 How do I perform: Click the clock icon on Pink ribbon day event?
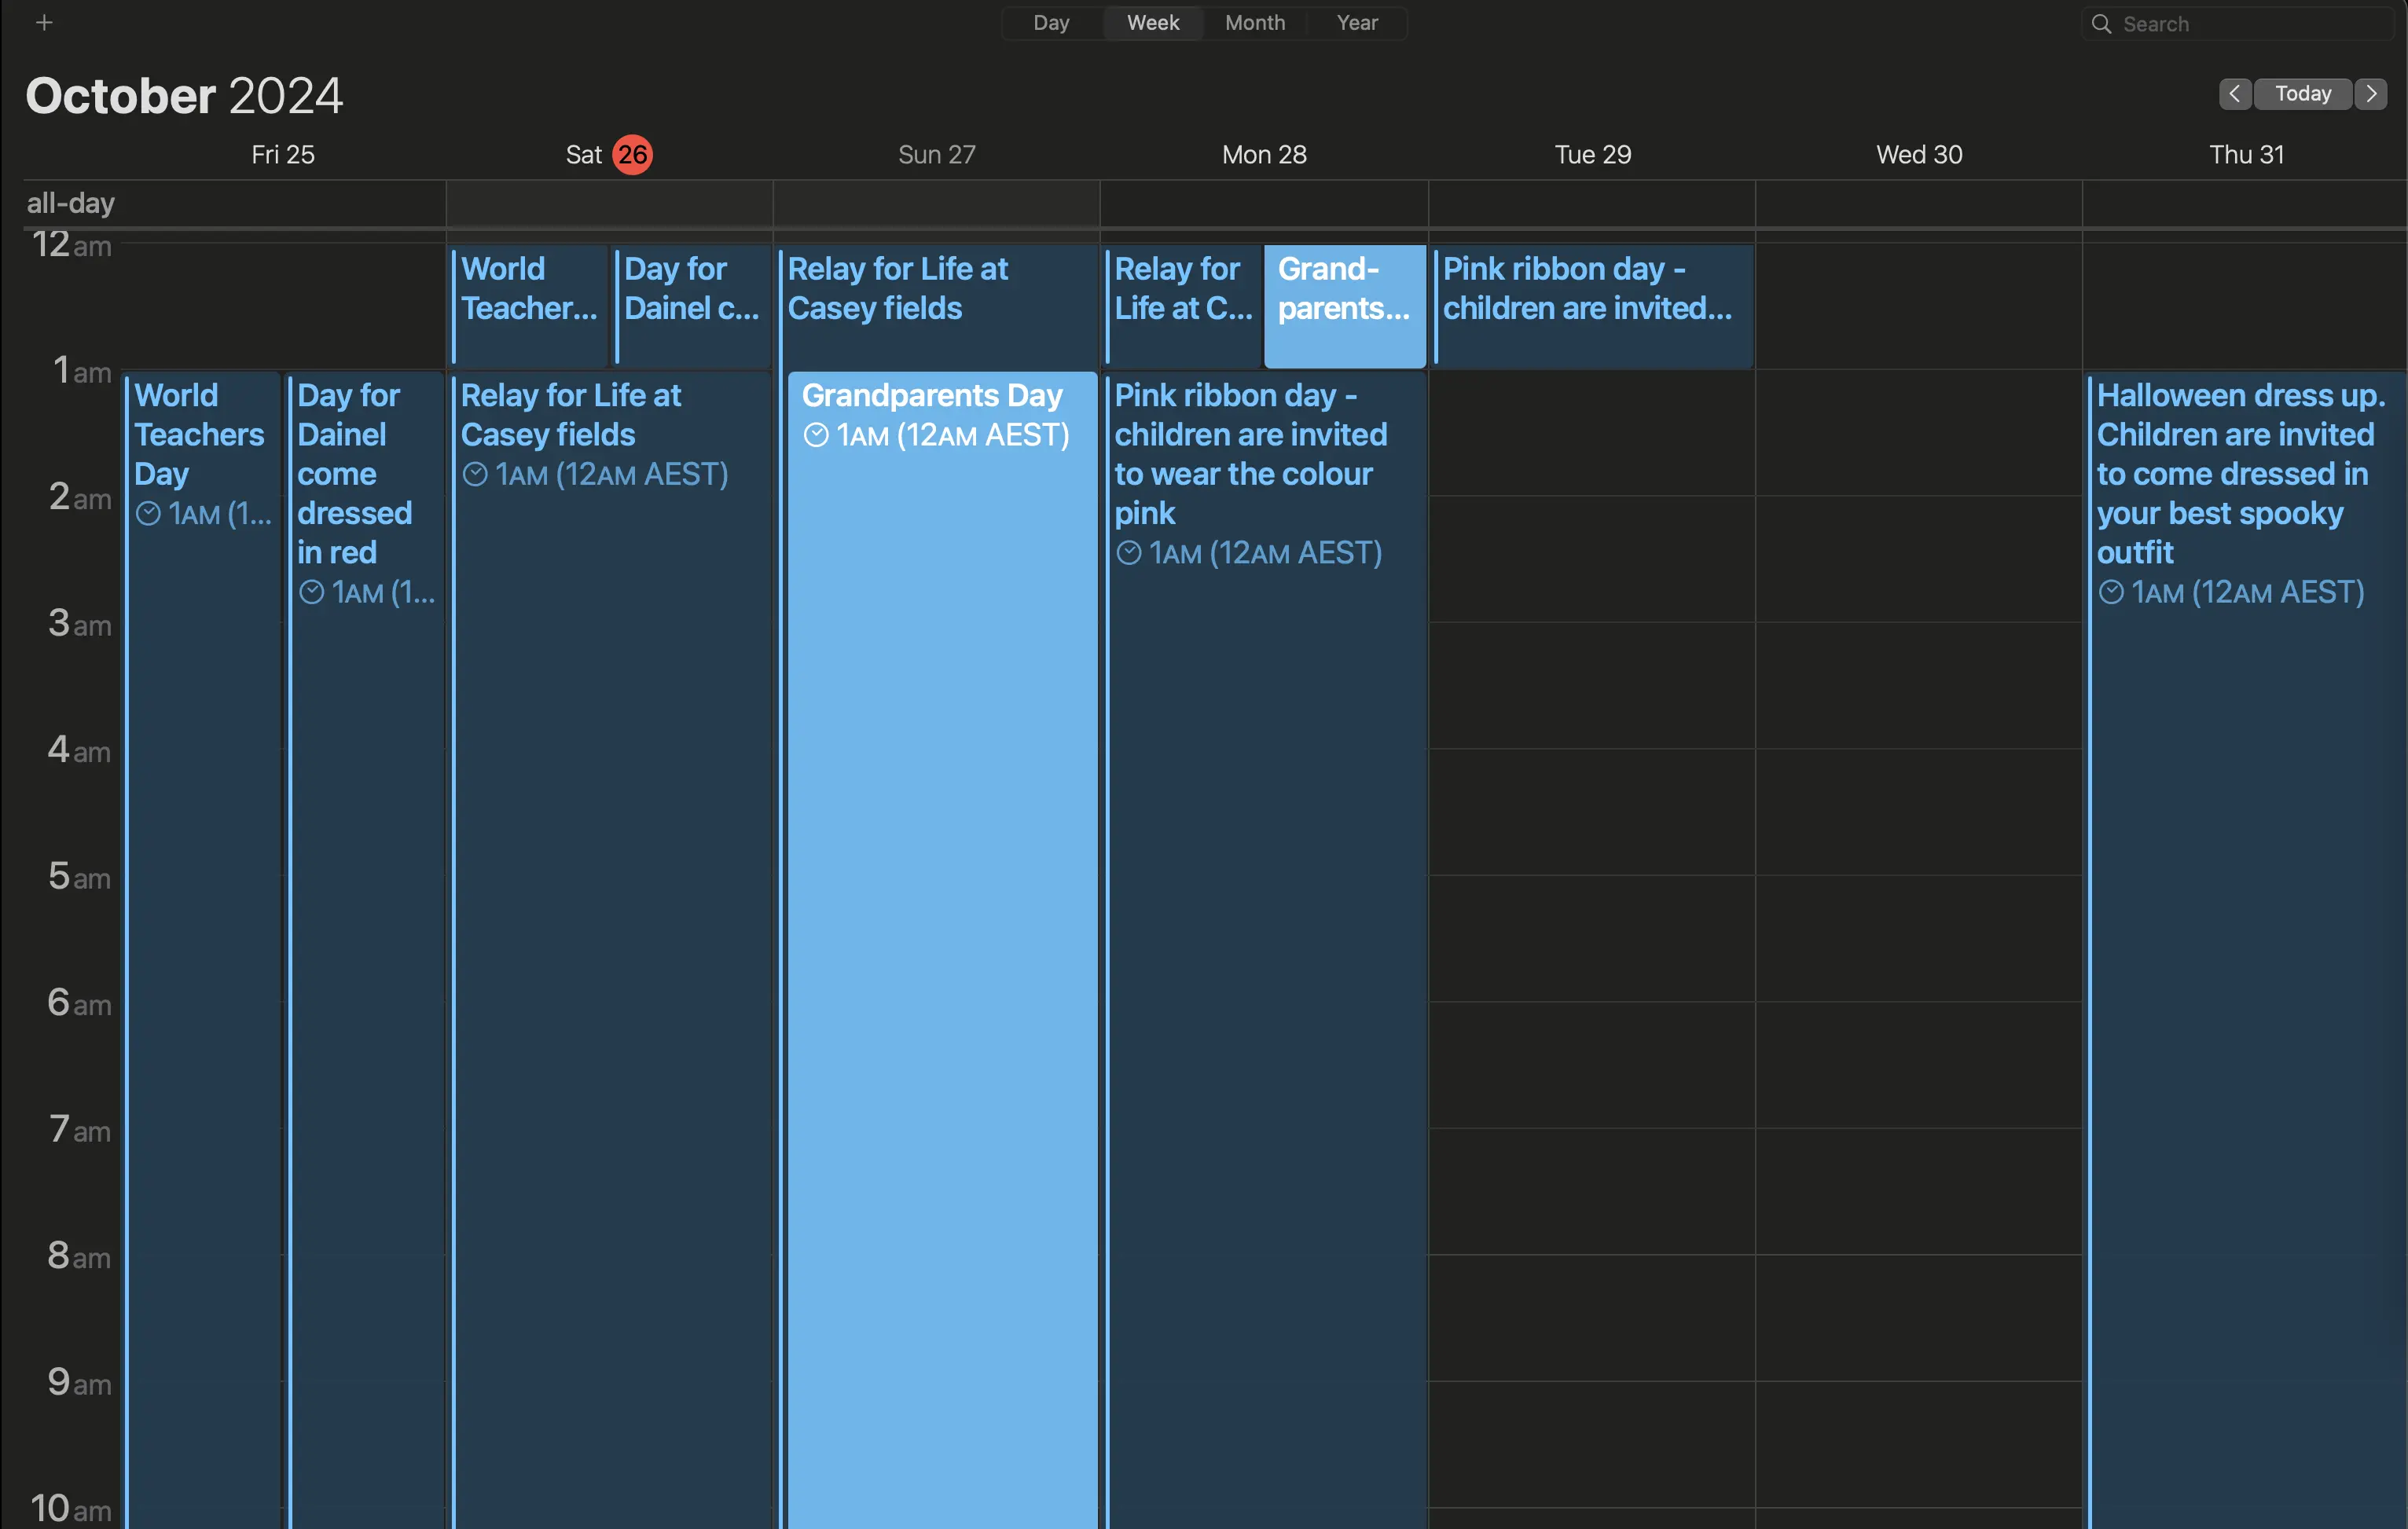(1129, 552)
